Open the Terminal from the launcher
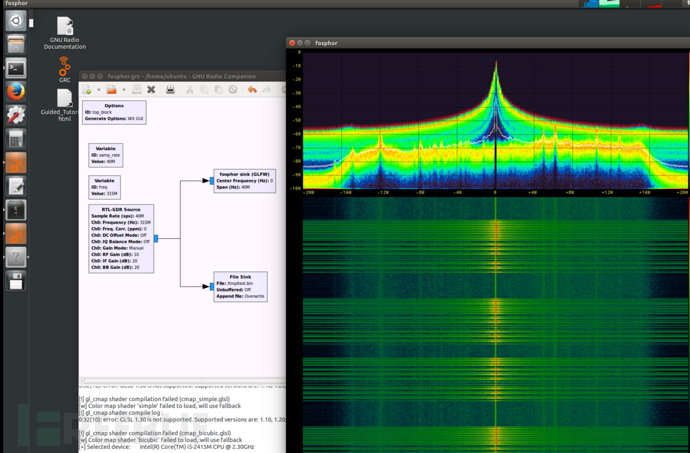Viewport: 690px width, 453px height. (16, 68)
